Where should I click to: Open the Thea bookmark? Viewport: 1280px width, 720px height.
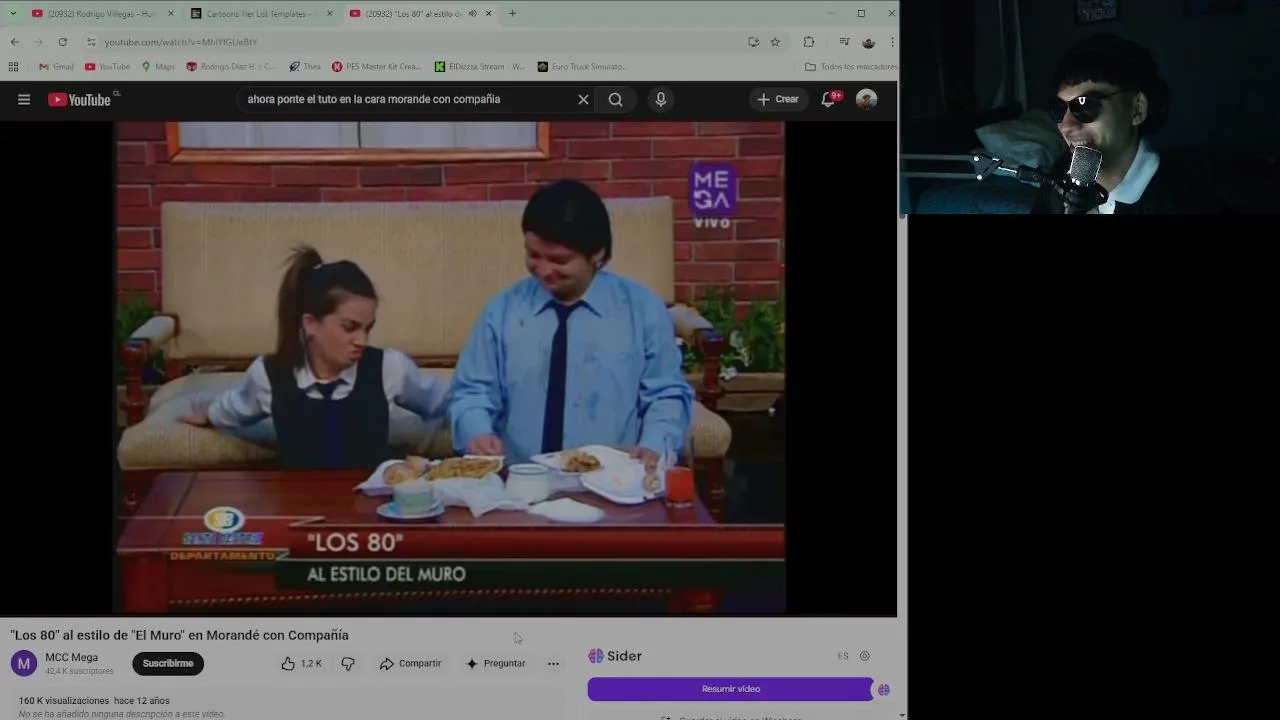305,67
